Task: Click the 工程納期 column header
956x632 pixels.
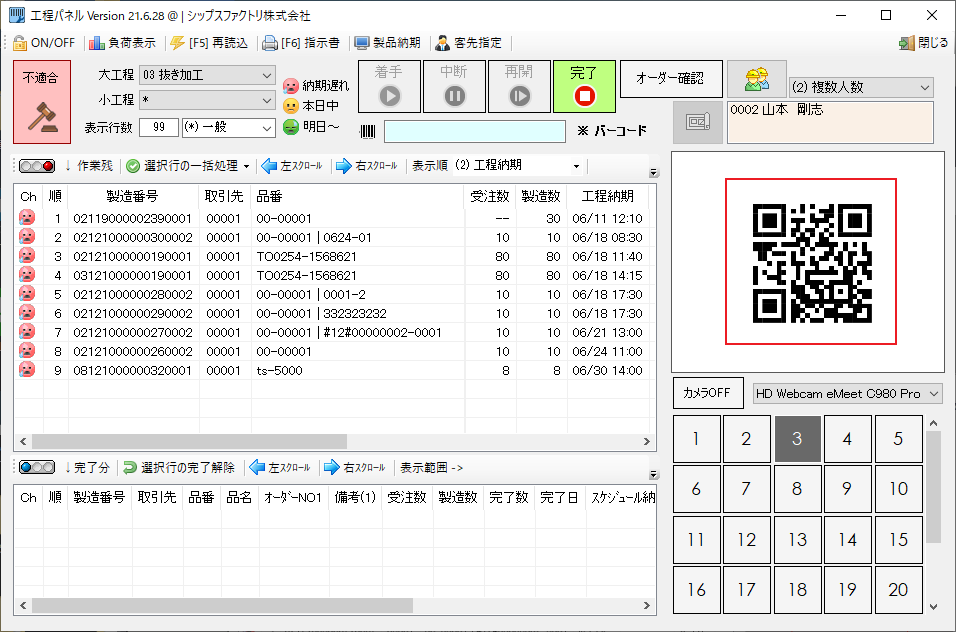Action: pyautogui.click(x=607, y=196)
